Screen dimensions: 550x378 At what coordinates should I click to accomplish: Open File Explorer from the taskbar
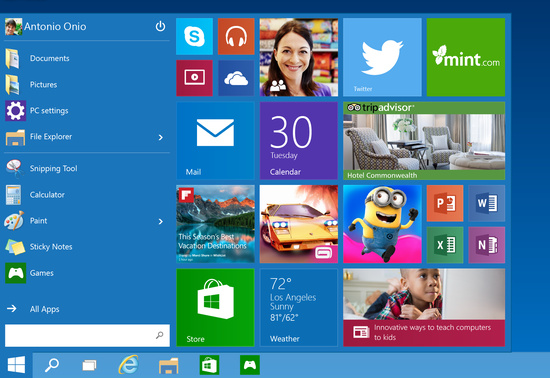[x=169, y=366]
